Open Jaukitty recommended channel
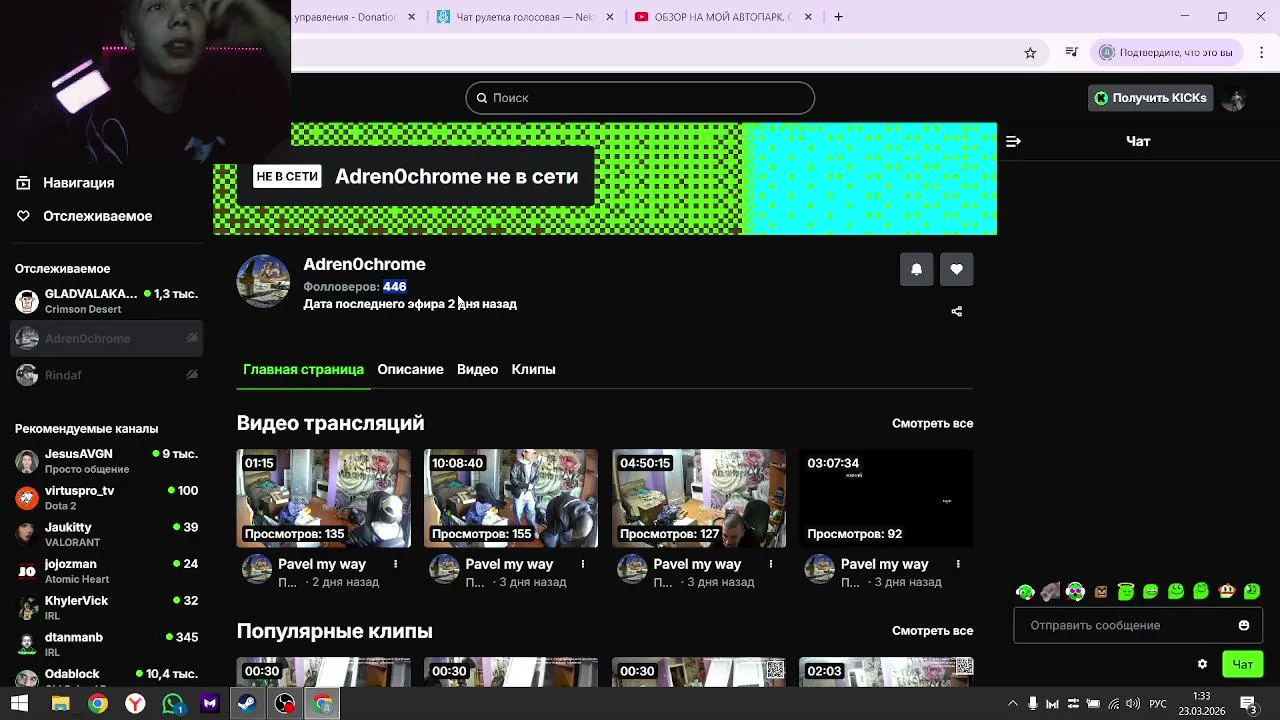 point(106,534)
